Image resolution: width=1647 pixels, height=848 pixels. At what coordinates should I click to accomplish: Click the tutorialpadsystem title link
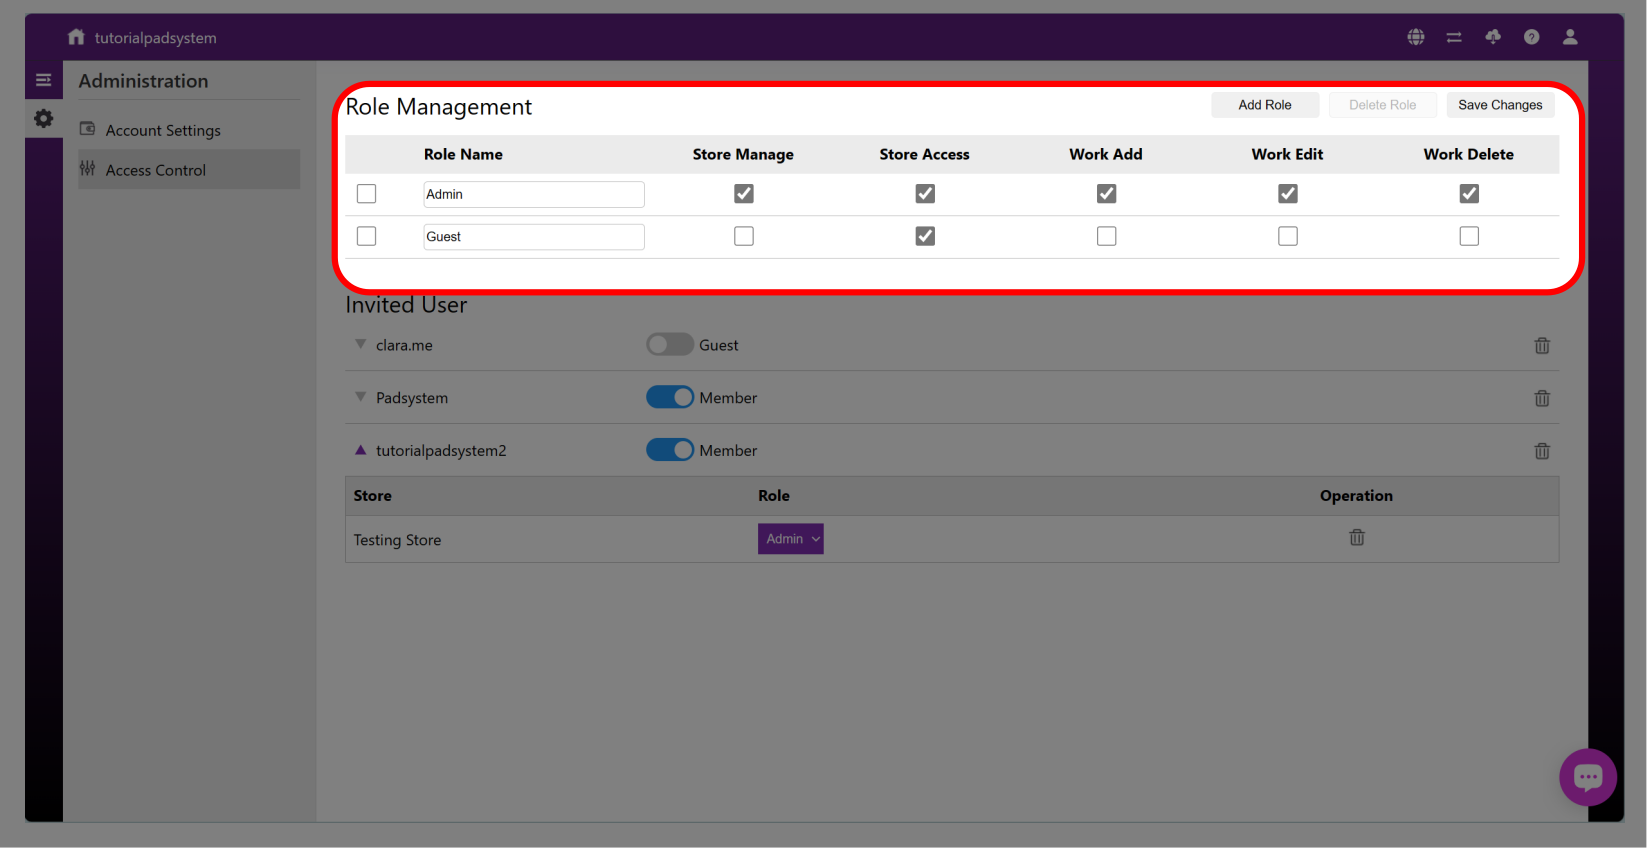click(x=156, y=38)
